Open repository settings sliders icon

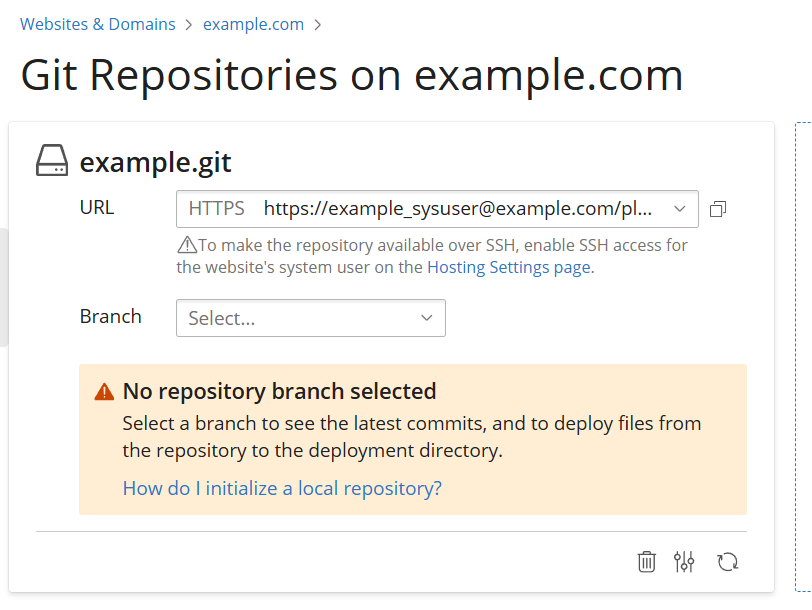tap(684, 562)
